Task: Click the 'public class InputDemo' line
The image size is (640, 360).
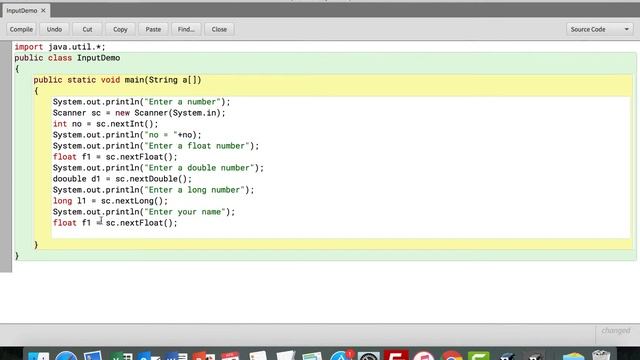Action: click(67, 58)
